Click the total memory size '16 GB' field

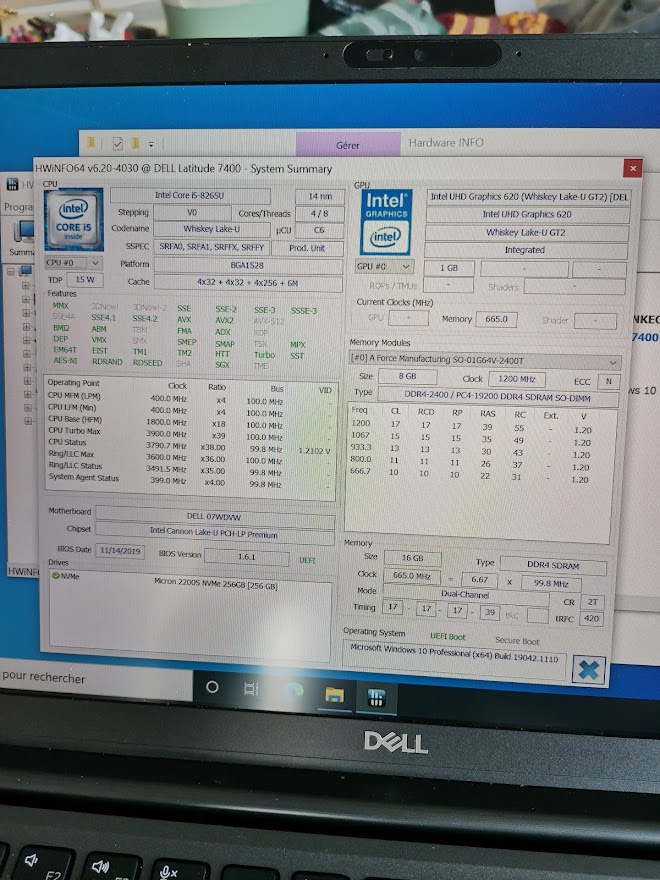tap(412, 558)
